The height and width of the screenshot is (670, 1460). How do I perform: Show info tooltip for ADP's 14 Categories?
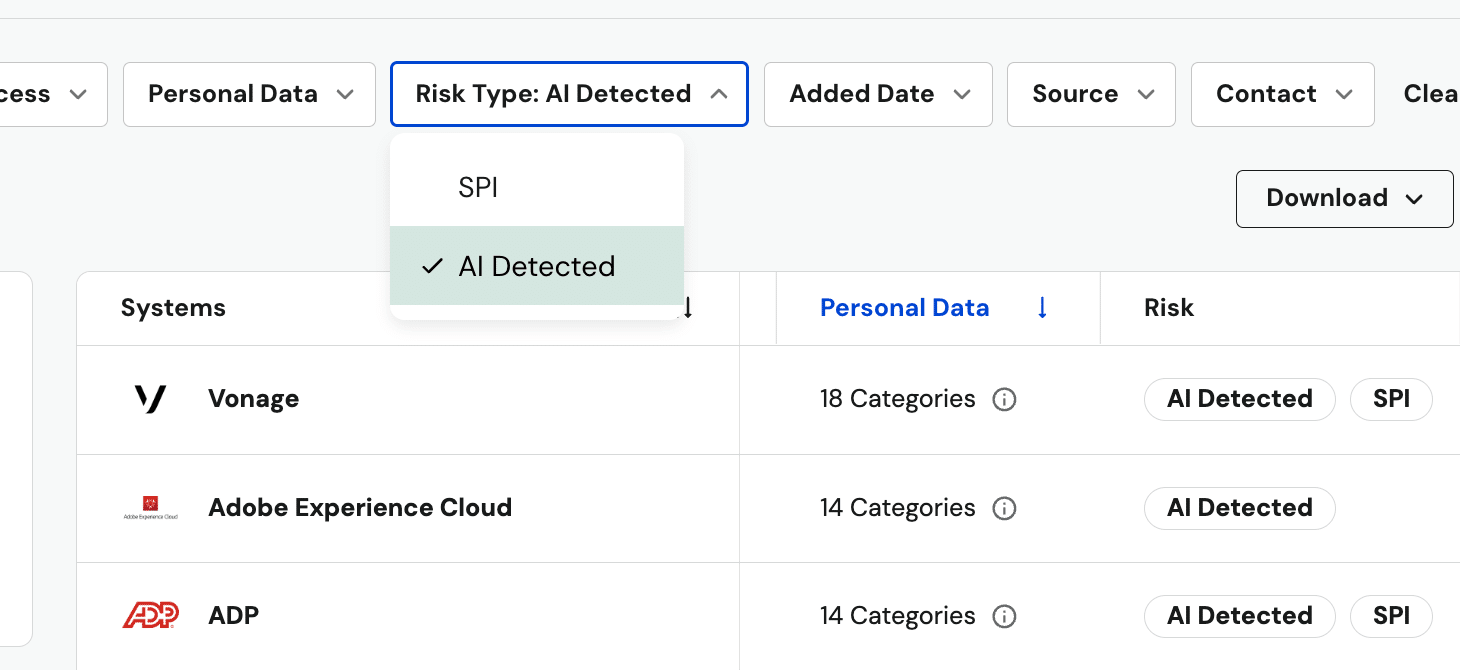point(1004,616)
